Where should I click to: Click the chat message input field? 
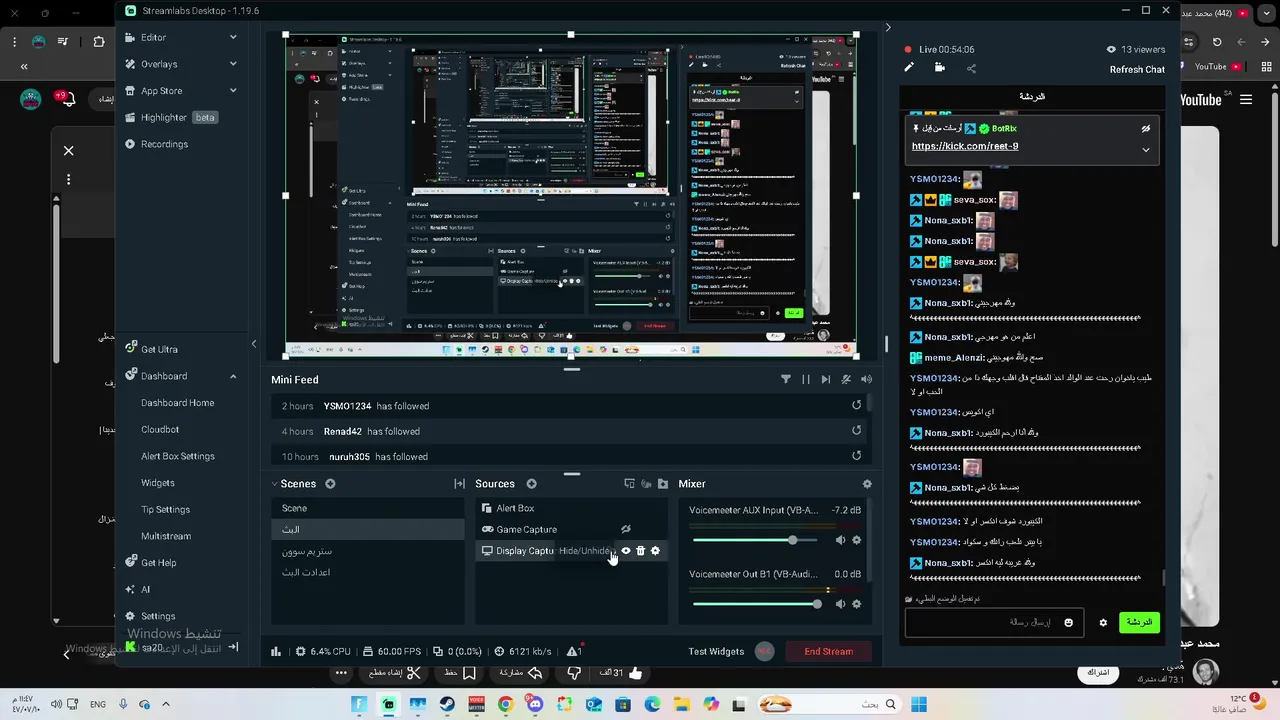click(x=992, y=622)
